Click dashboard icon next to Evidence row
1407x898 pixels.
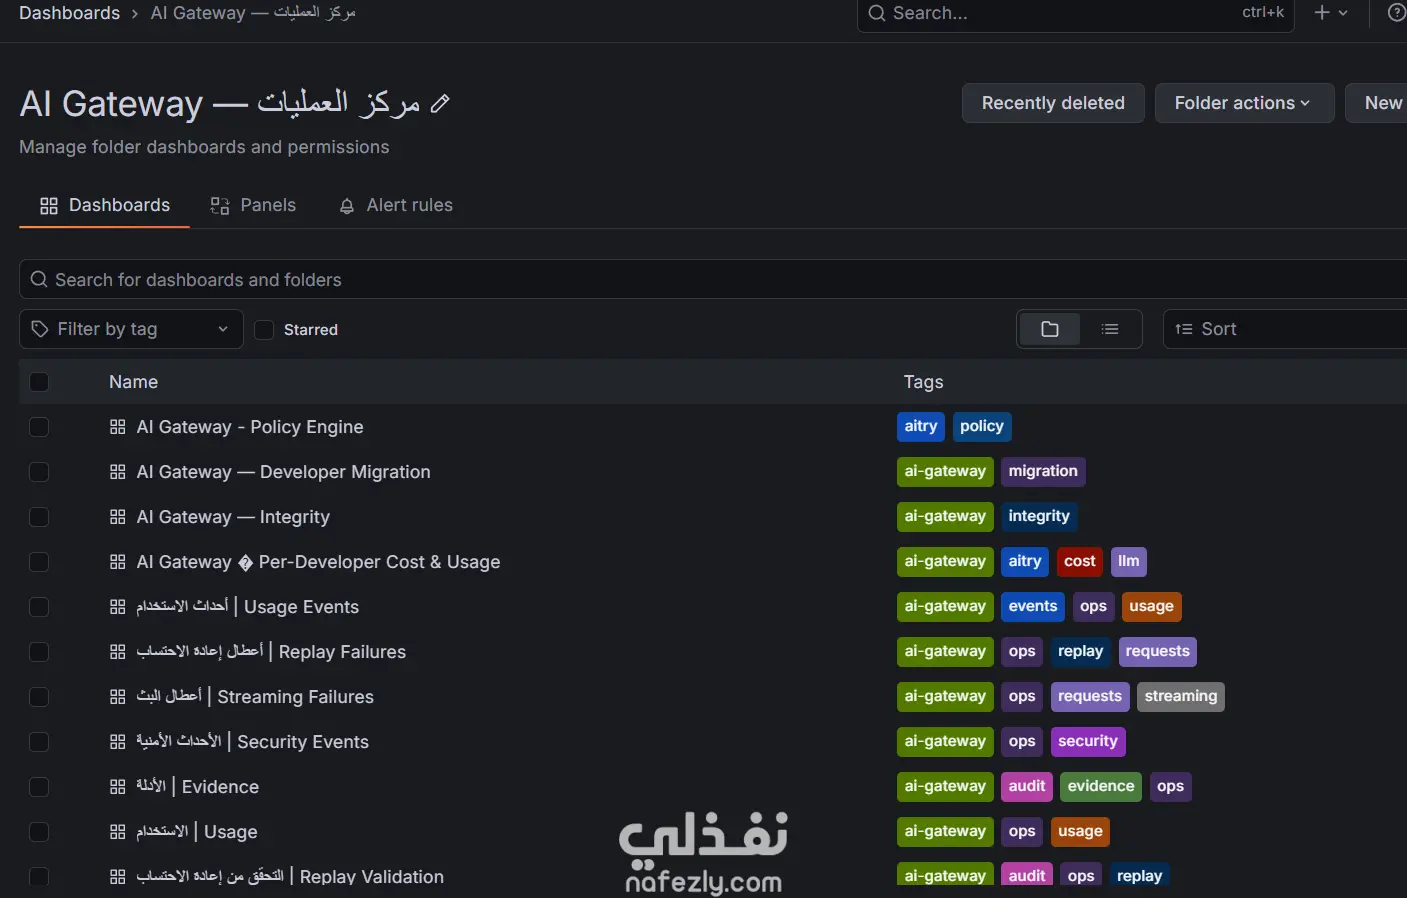[117, 787]
